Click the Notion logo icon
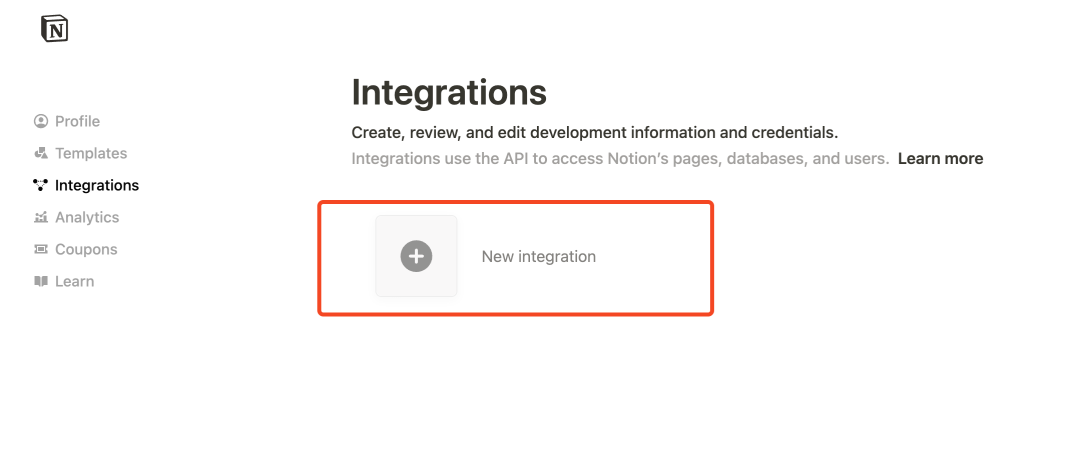The width and height of the screenshot is (1080, 457). coord(54,28)
